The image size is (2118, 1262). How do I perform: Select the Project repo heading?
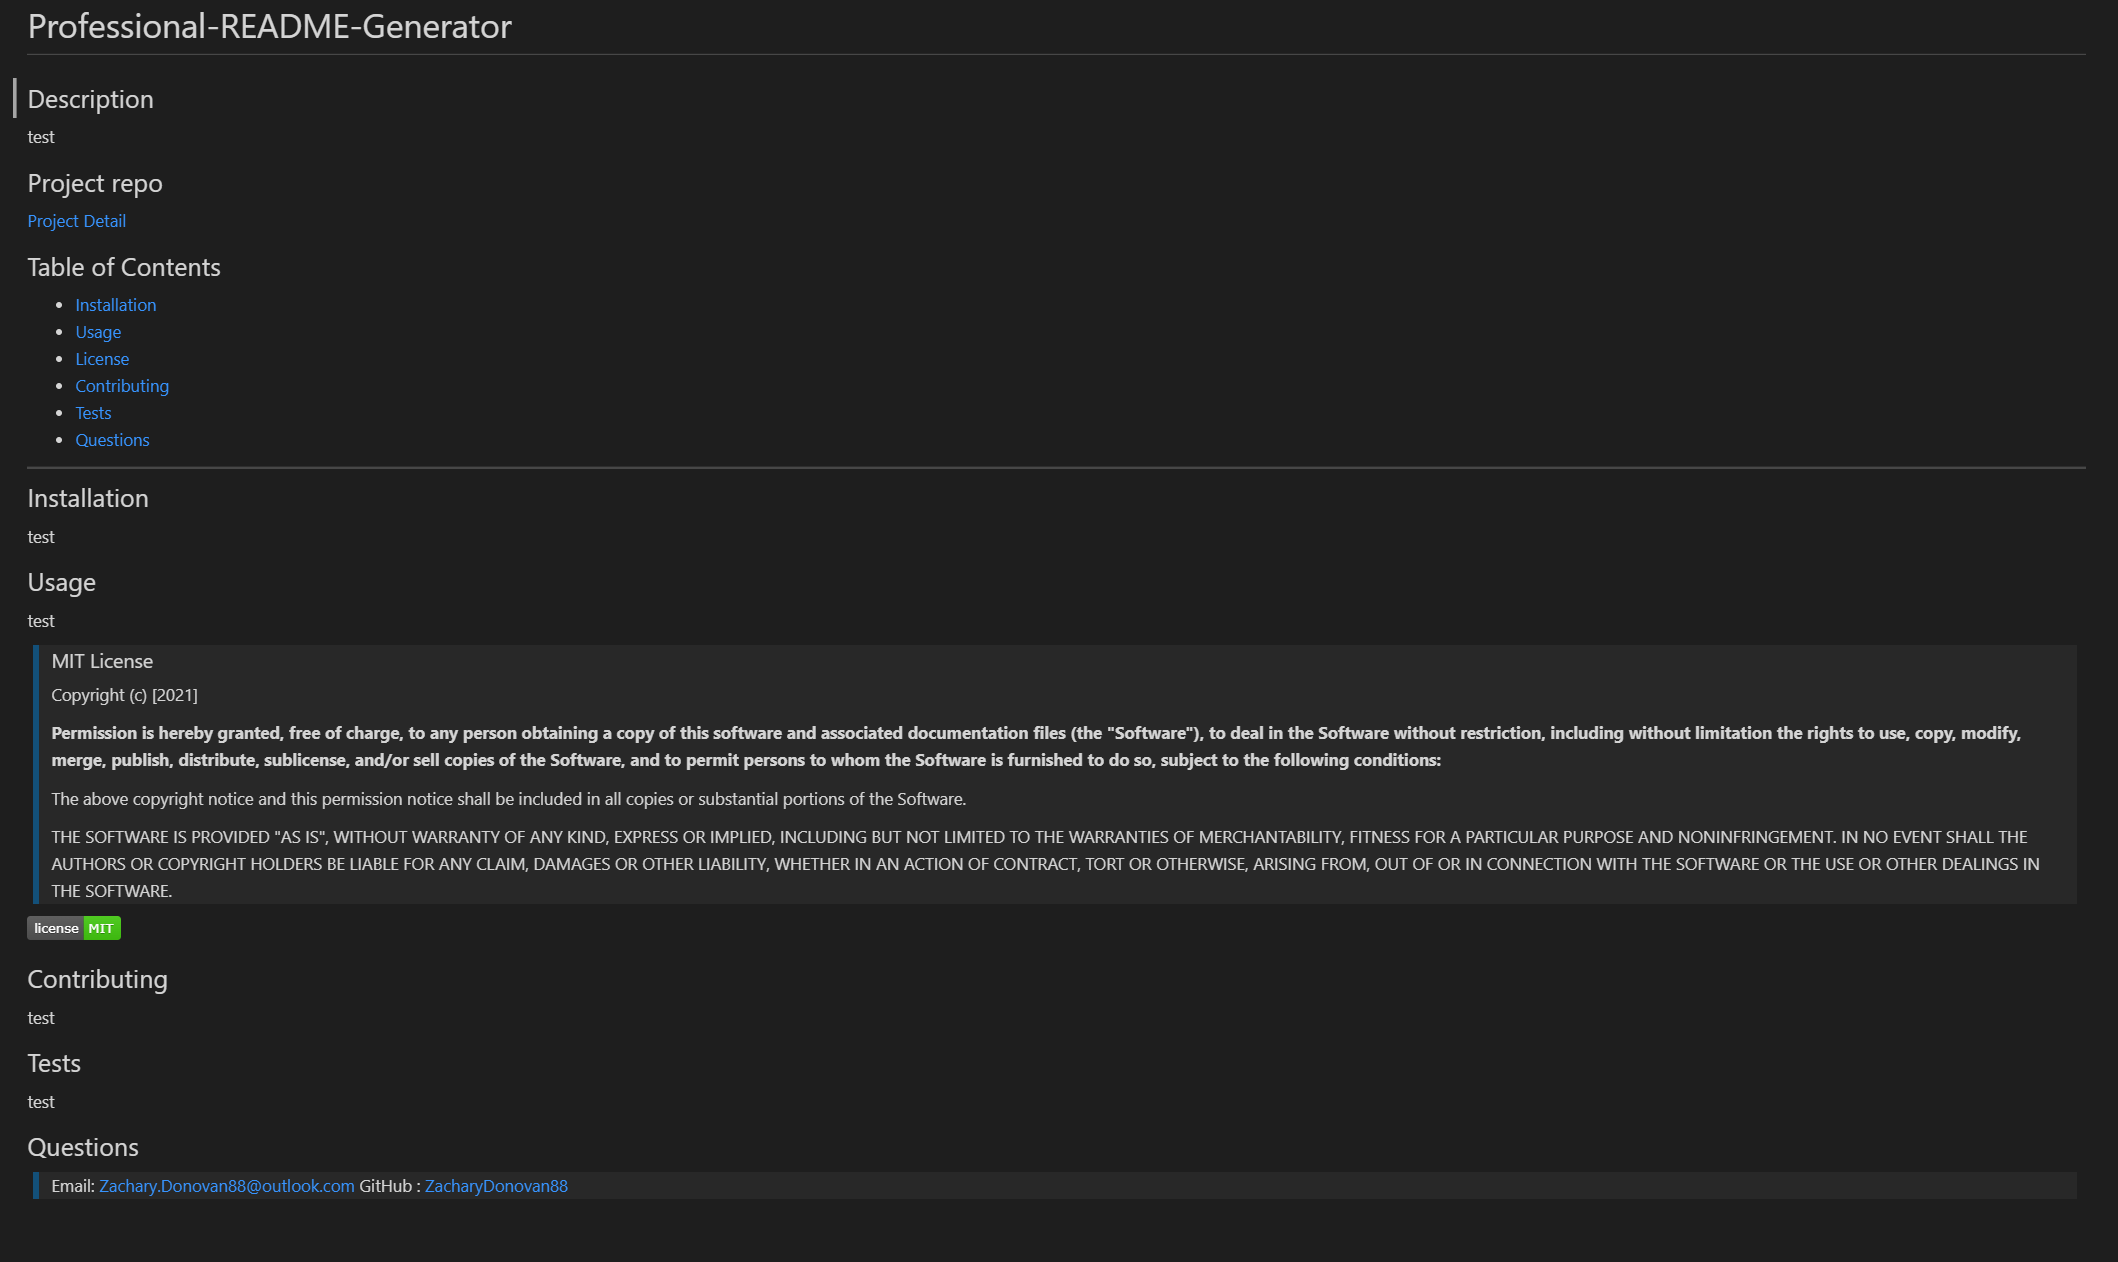coord(95,183)
